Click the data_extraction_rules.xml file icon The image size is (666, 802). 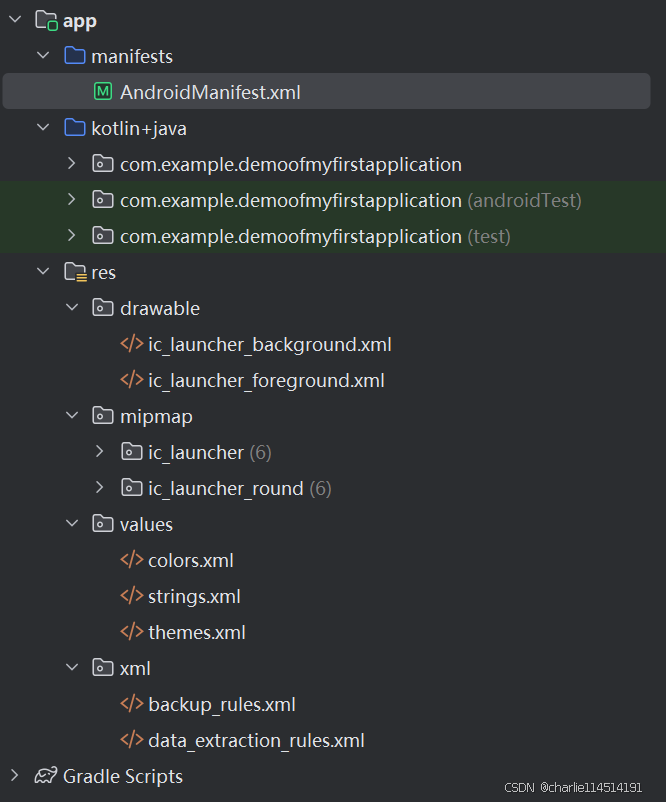click(131, 740)
